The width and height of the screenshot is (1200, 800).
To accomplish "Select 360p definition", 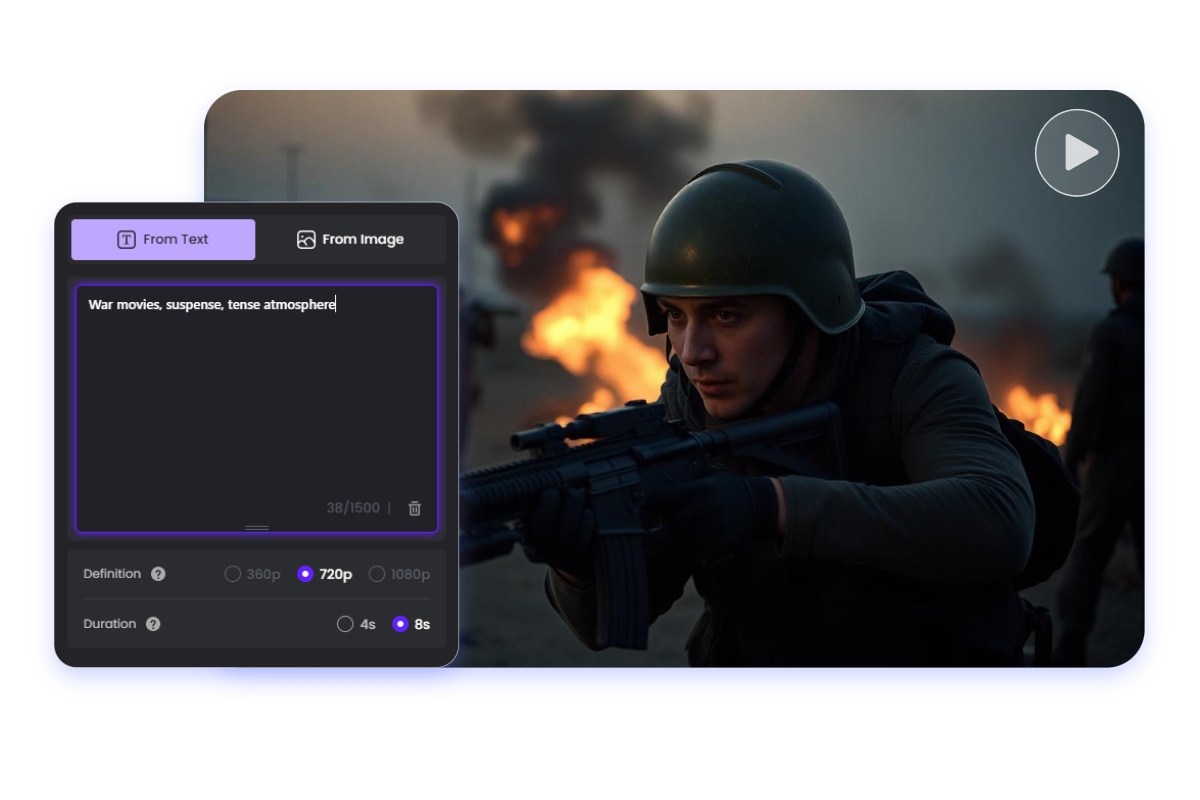I will (252, 574).
